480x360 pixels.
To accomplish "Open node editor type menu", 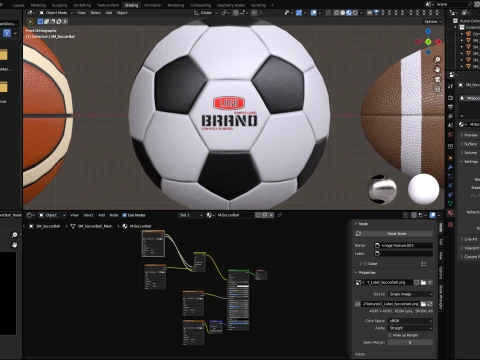I will click(31, 215).
